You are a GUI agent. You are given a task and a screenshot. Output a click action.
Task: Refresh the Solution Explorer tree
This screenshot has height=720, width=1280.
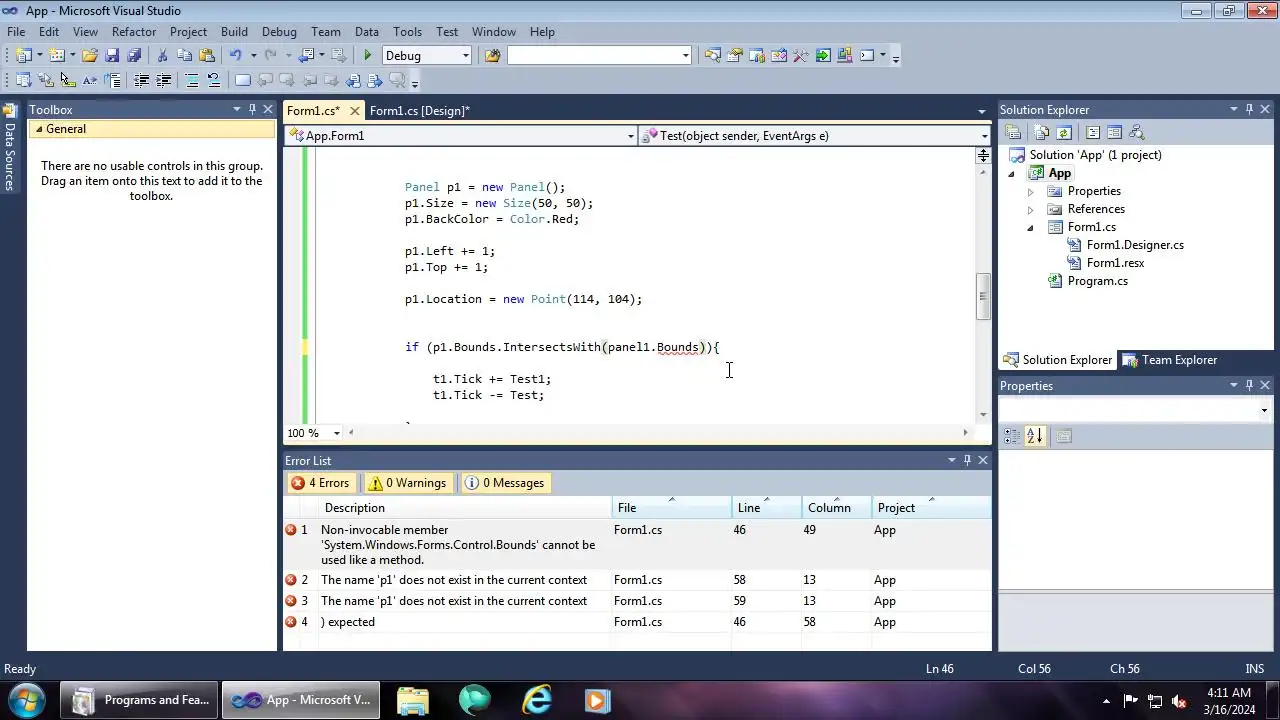point(1064,133)
